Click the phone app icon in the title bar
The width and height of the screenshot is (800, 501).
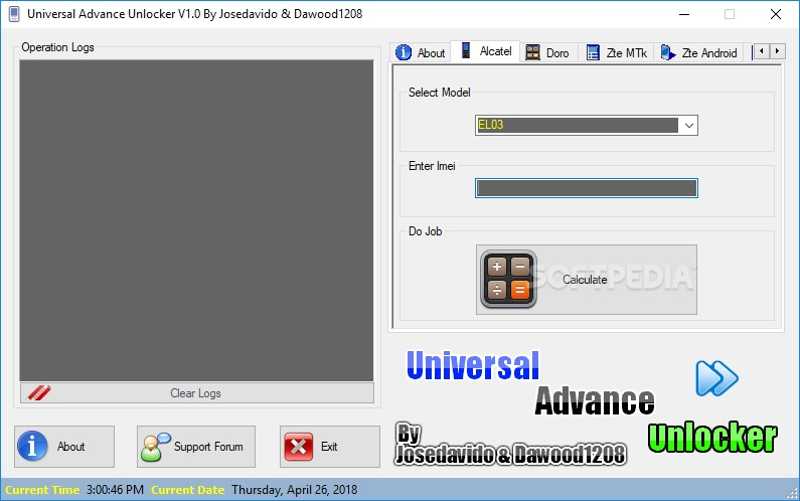pyautogui.click(x=13, y=14)
